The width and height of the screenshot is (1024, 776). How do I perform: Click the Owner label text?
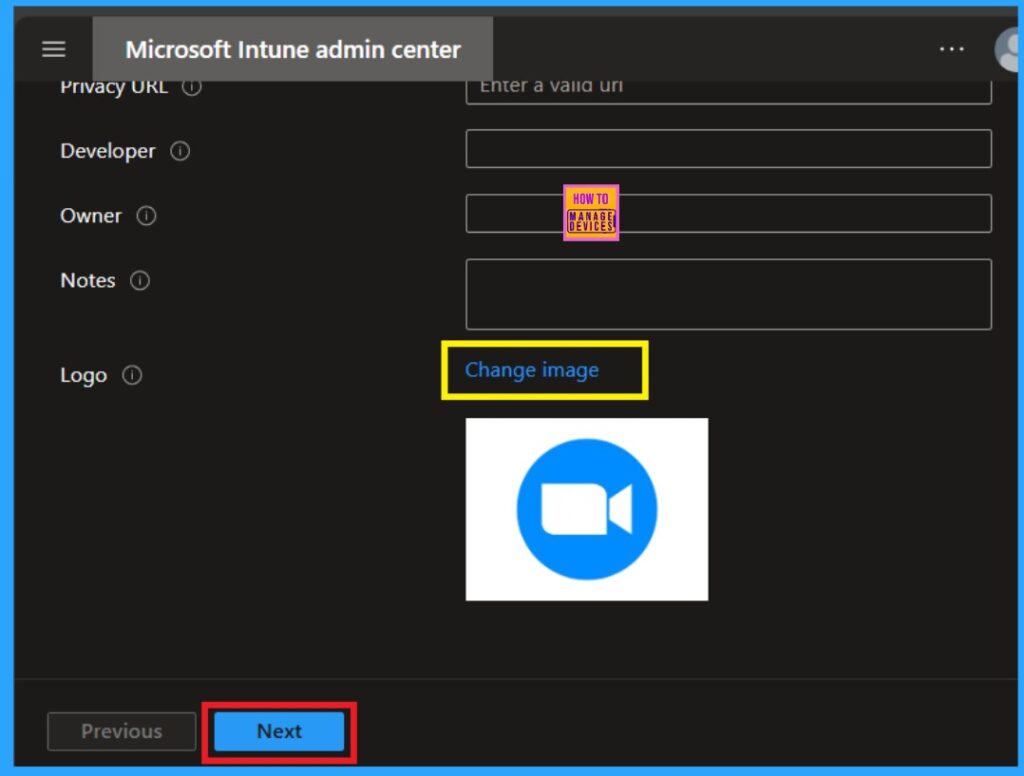coord(91,216)
